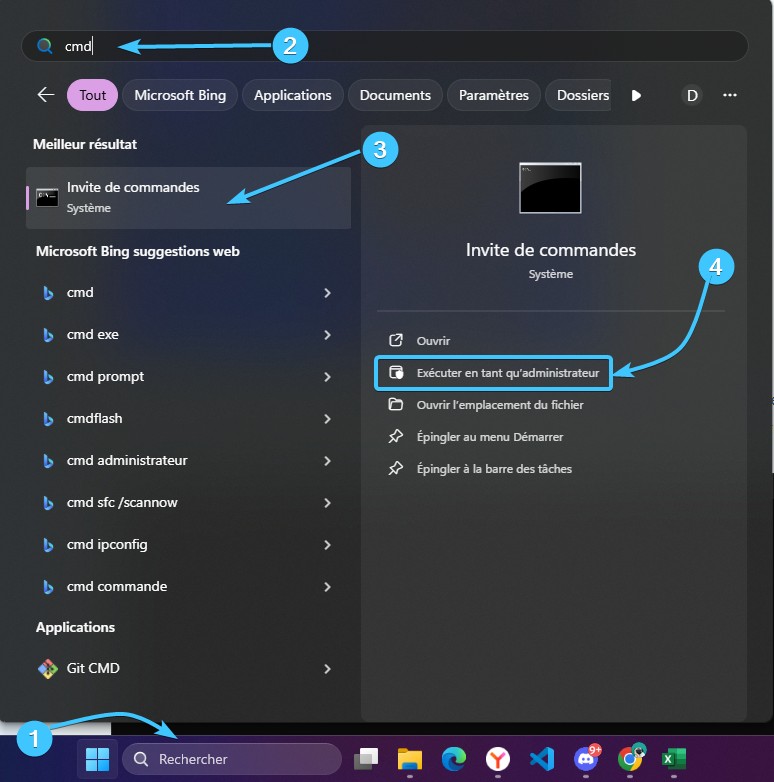The image size is (774, 782).
Task: Click the cmd search input field
Action: point(400,46)
